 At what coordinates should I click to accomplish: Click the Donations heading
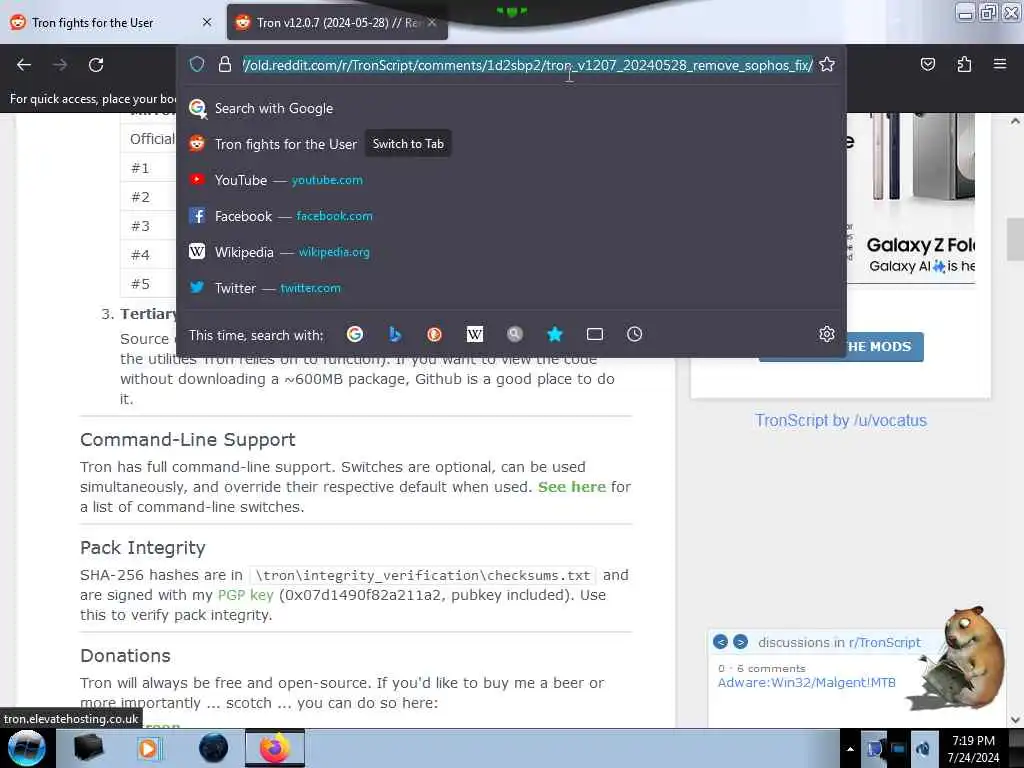(x=125, y=656)
